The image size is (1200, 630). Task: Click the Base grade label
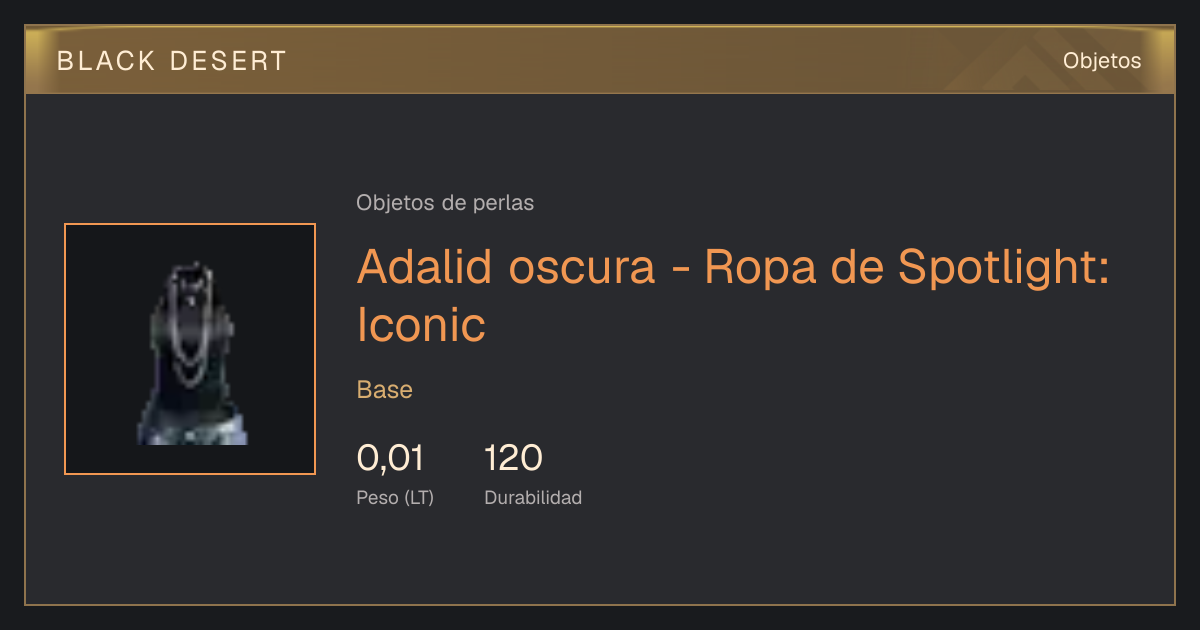(x=385, y=390)
